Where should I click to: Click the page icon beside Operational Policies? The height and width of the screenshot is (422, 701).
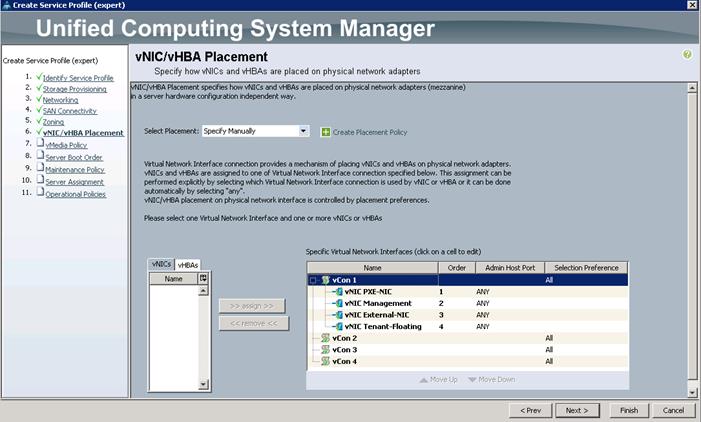pos(40,193)
